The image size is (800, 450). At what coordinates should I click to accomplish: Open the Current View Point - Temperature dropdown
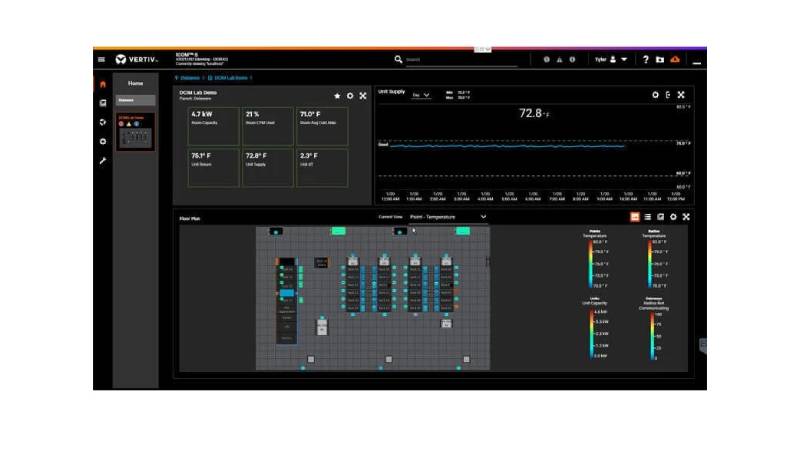[448, 217]
